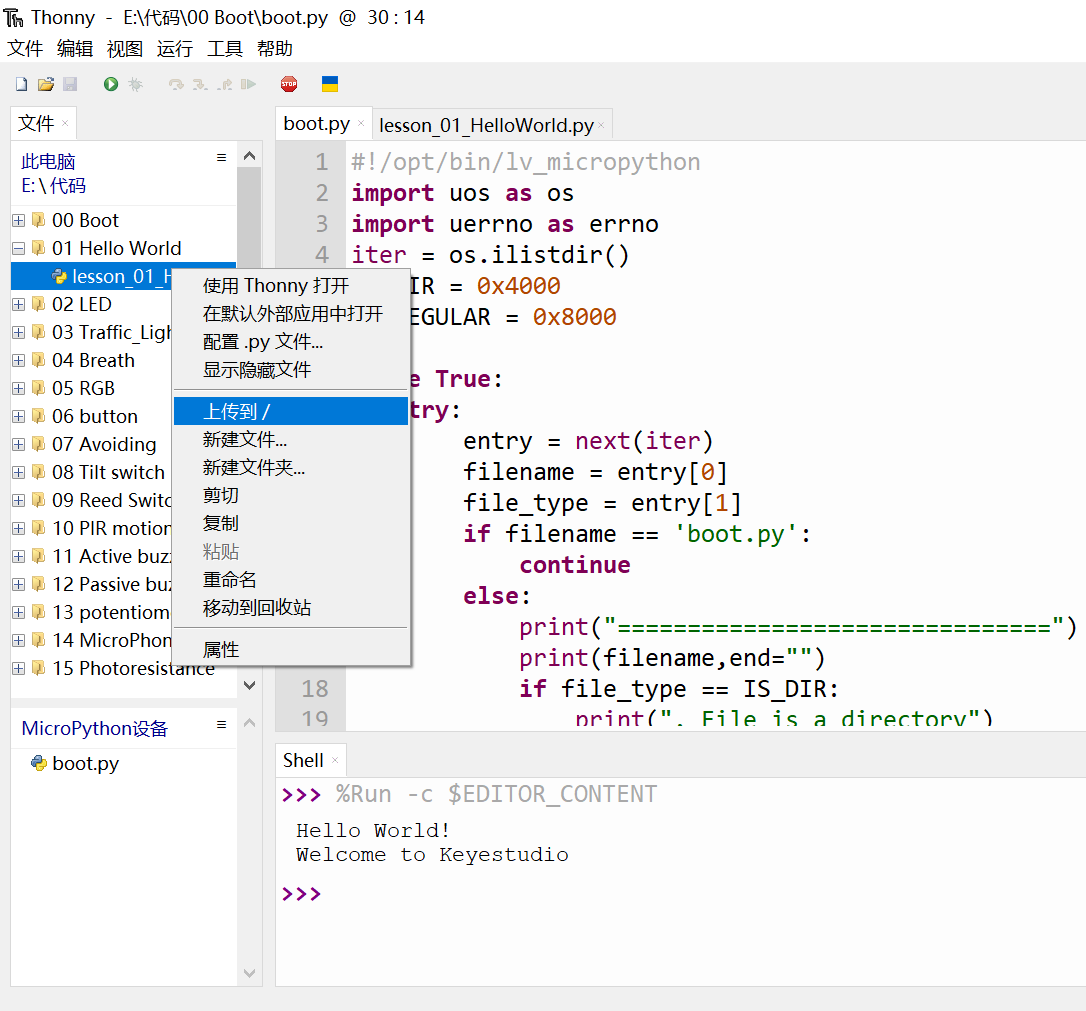Choose 移动到回收站 in context menu
Screen dimensions: 1086x1011
click(291, 608)
